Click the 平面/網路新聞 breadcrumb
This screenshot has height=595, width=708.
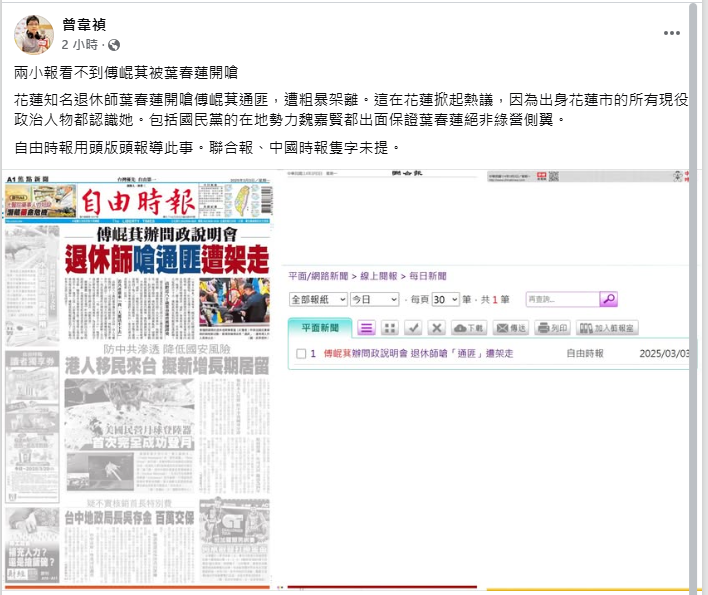pyautogui.click(x=318, y=276)
